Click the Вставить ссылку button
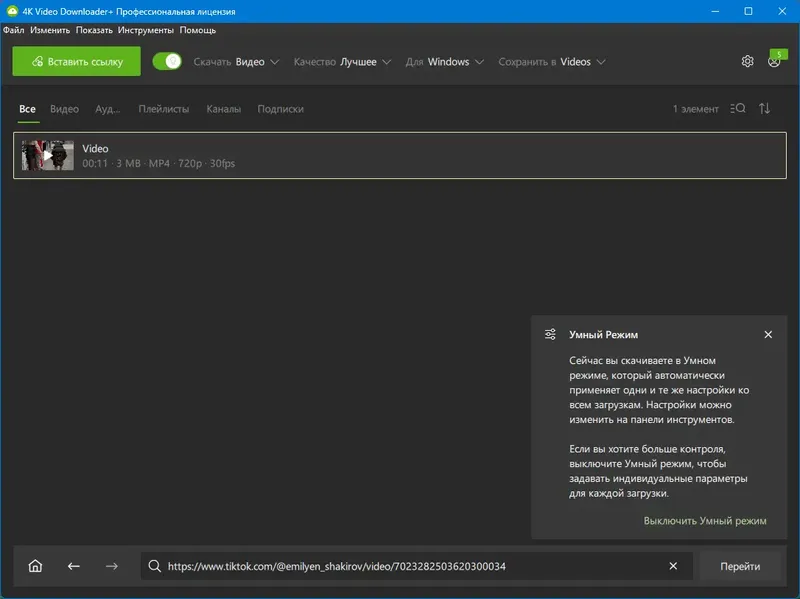Viewport: 800px width, 599px height. (77, 61)
